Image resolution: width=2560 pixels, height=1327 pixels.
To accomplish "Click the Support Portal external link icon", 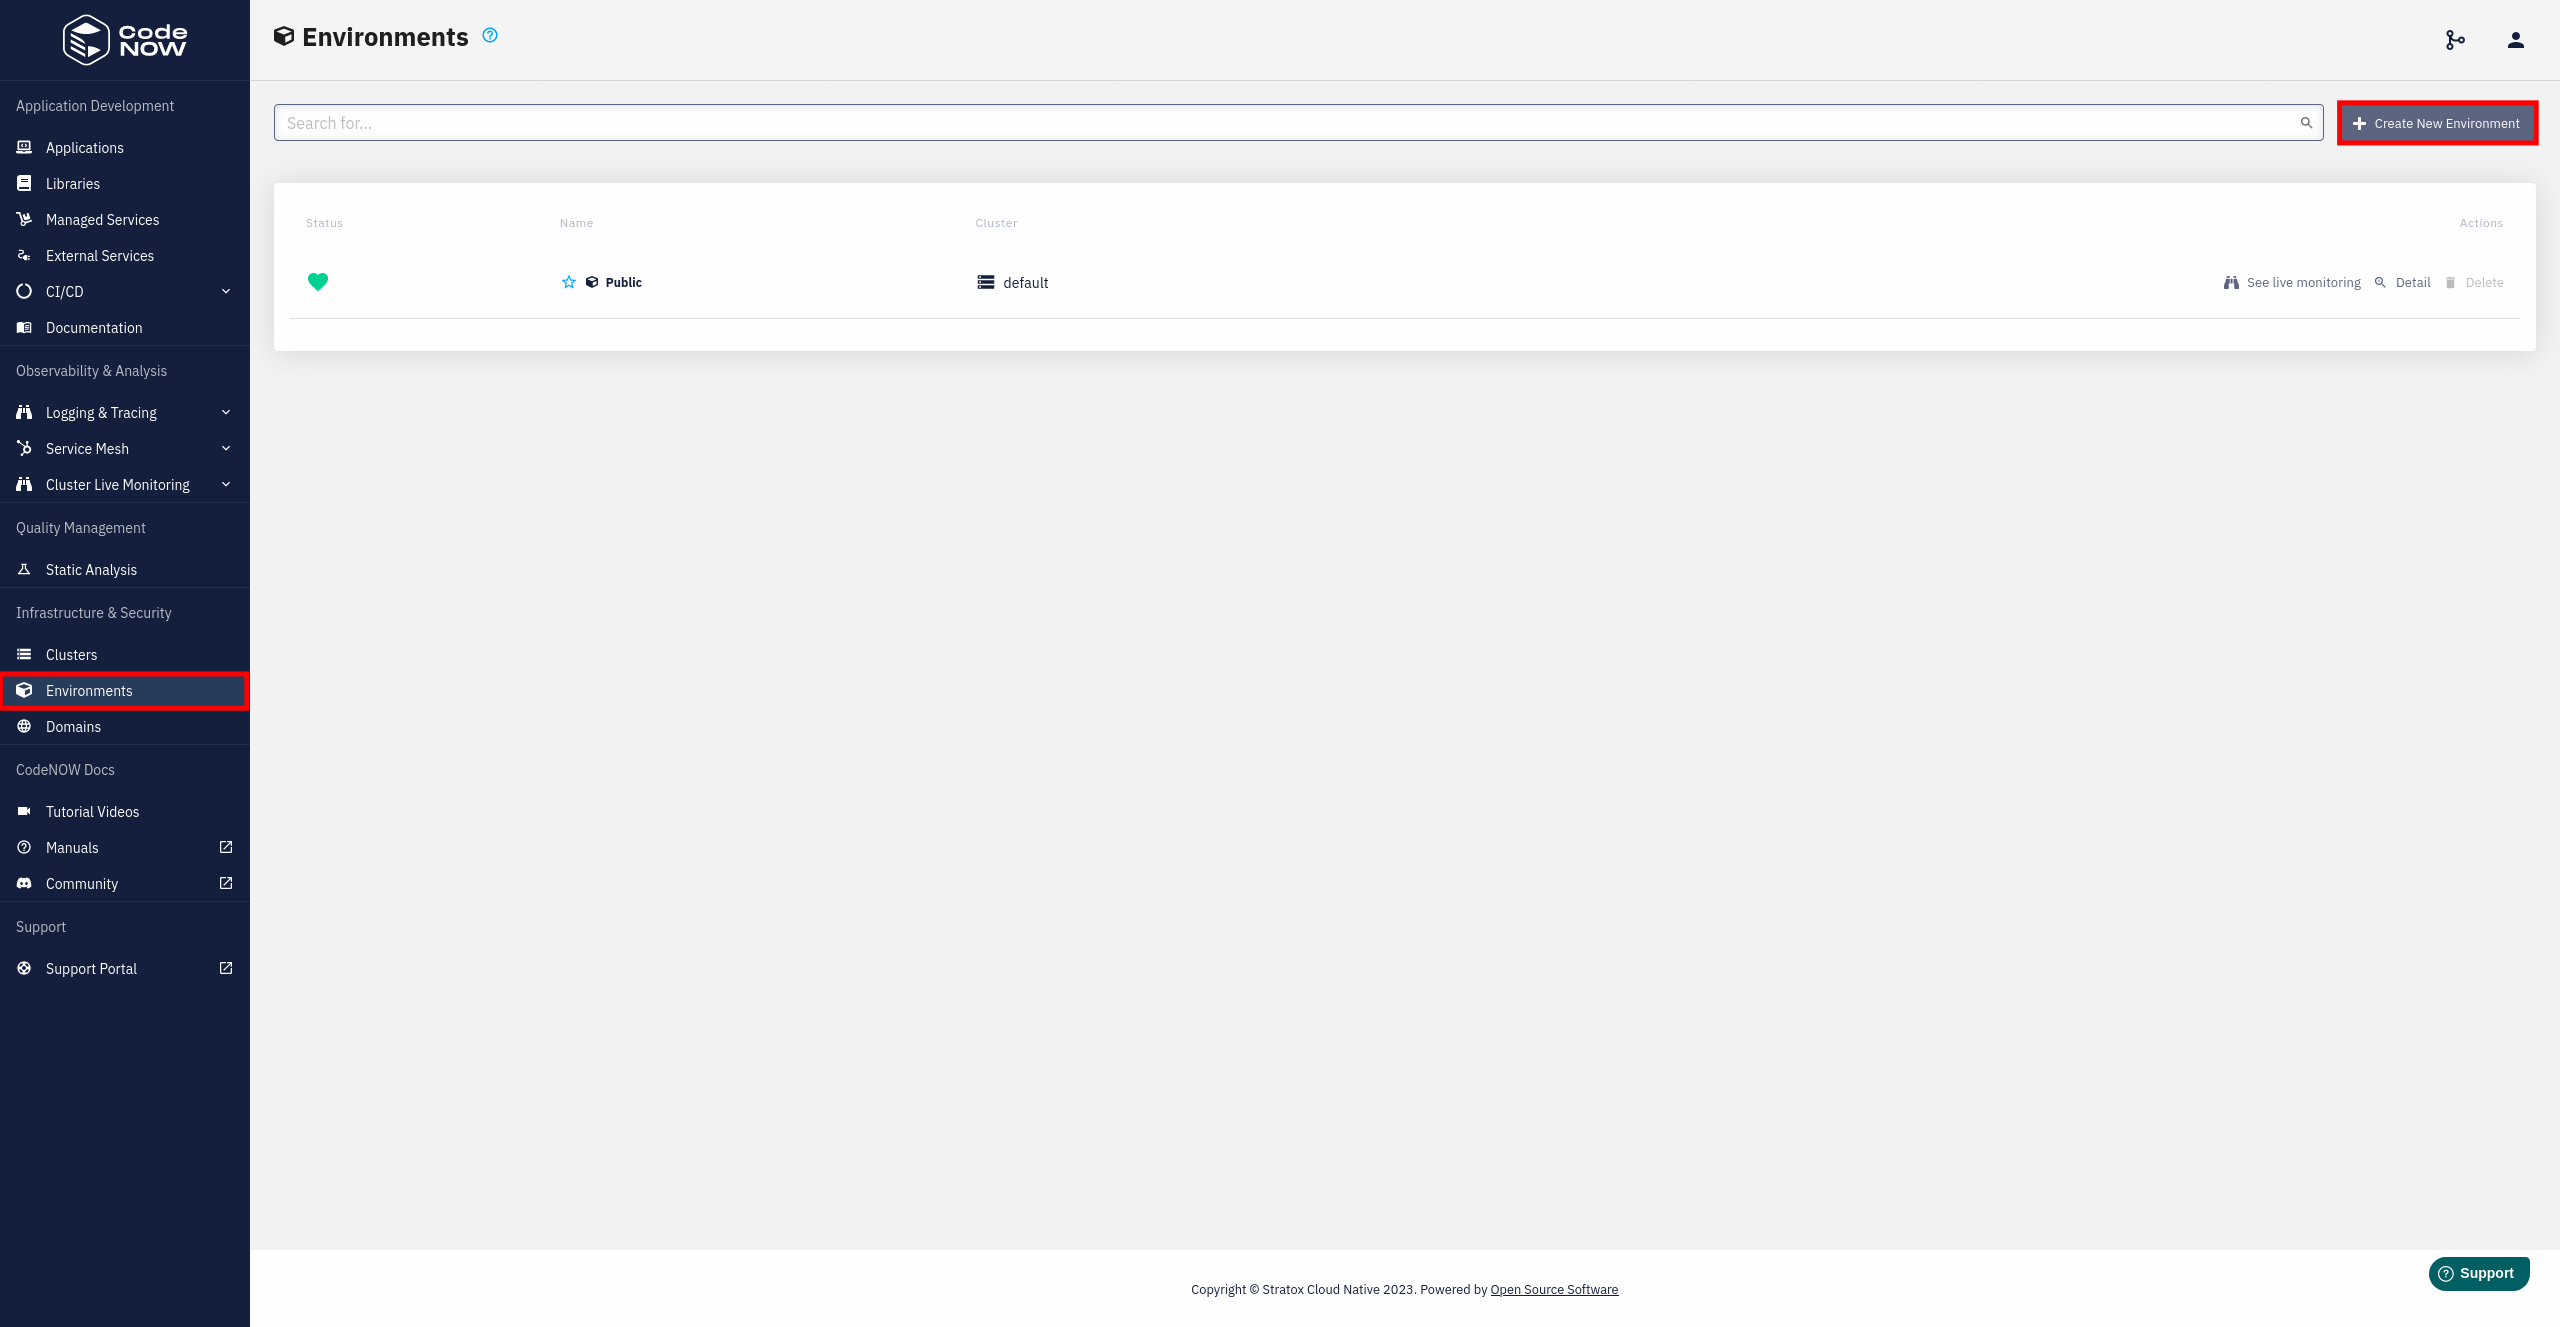I will point(226,968).
